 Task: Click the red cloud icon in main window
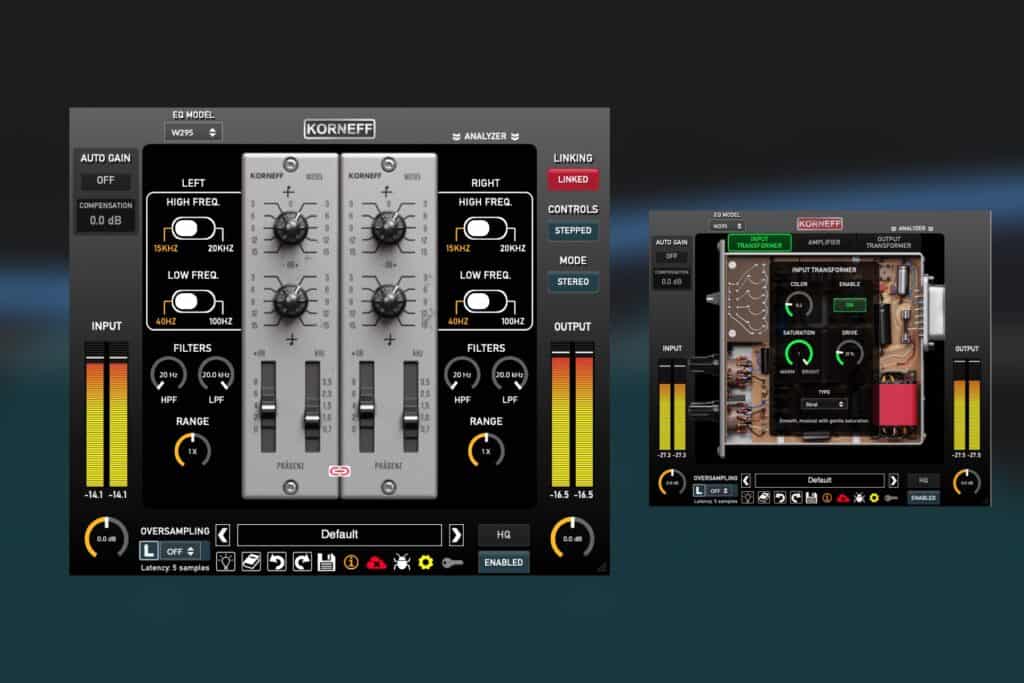click(x=376, y=562)
